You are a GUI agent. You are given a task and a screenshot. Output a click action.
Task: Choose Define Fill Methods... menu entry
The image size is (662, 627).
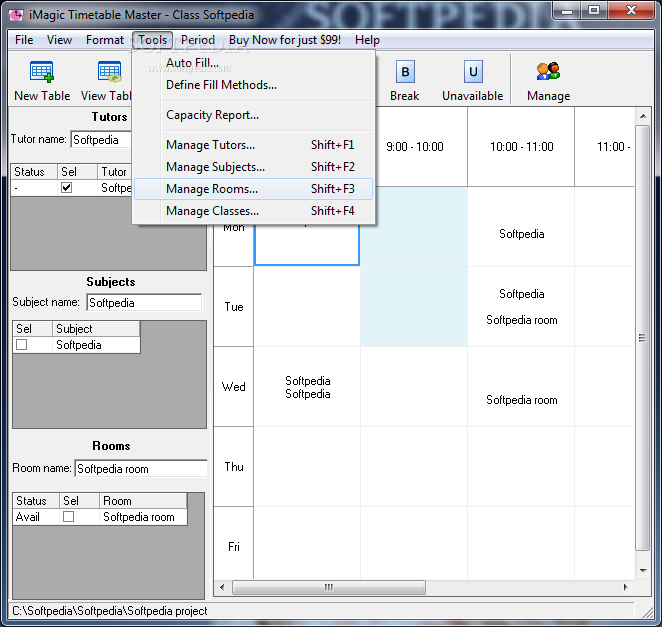click(x=253, y=85)
